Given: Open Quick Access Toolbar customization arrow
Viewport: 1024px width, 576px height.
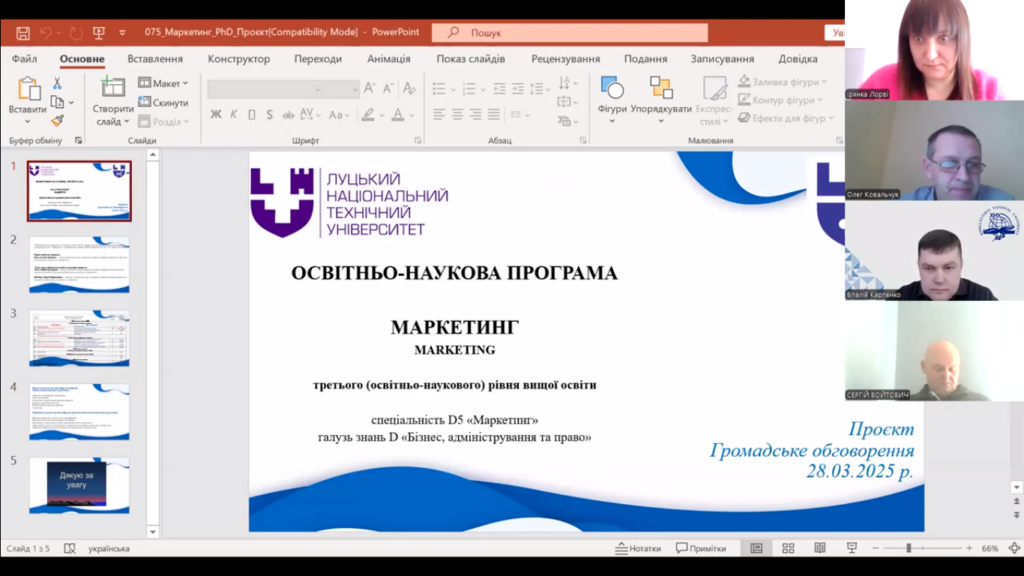Looking at the screenshot, I should (x=122, y=33).
